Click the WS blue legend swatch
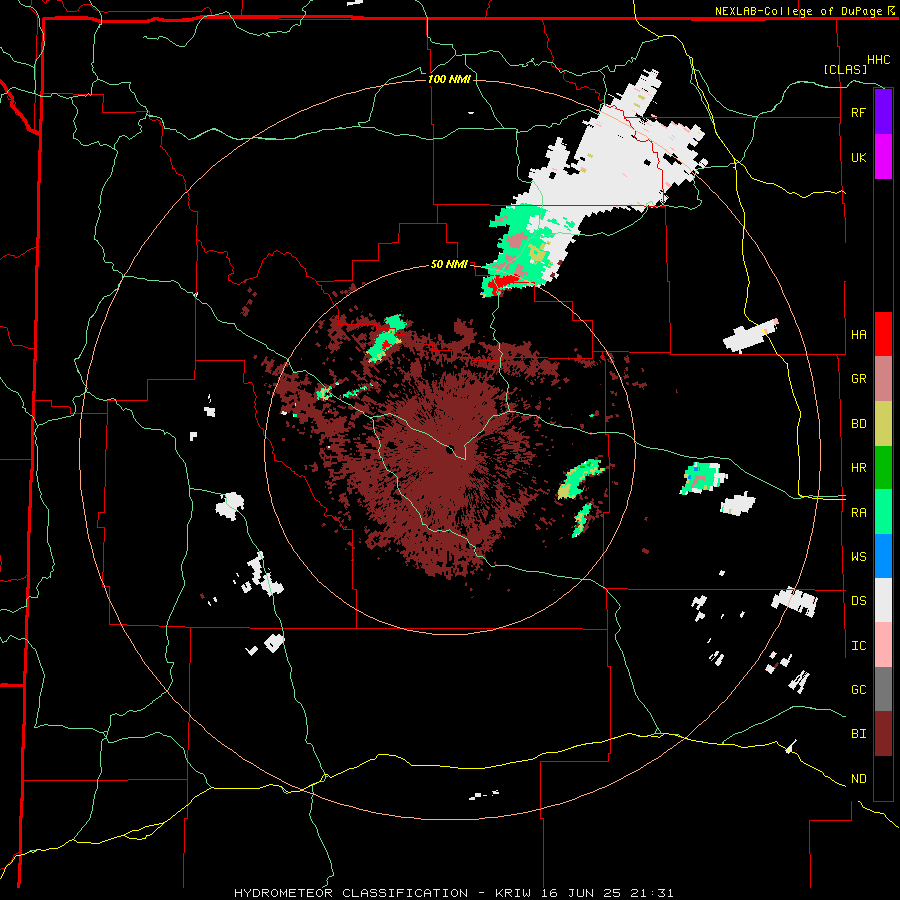 (x=883, y=556)
